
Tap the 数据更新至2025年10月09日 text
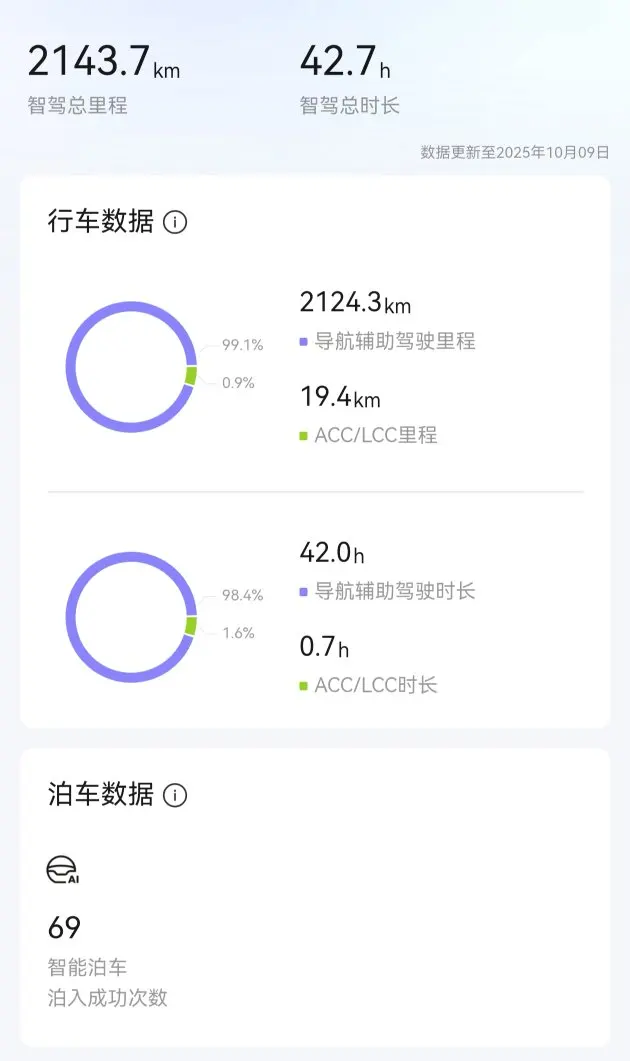(x=515, y=152)
